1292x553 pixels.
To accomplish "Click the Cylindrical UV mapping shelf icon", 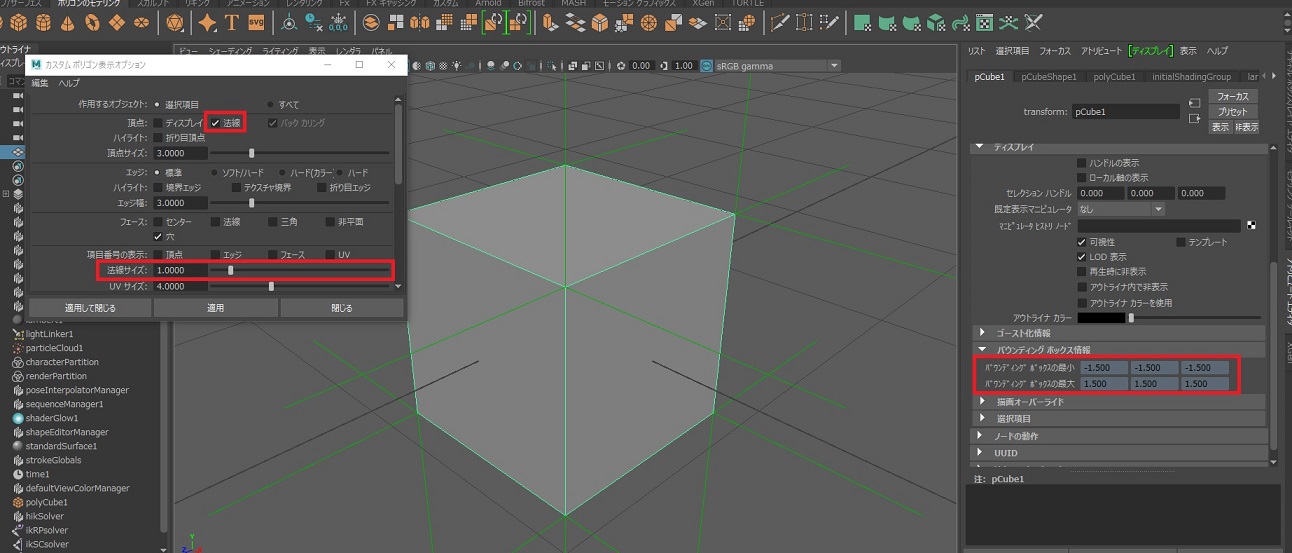I will click(887, 22).
